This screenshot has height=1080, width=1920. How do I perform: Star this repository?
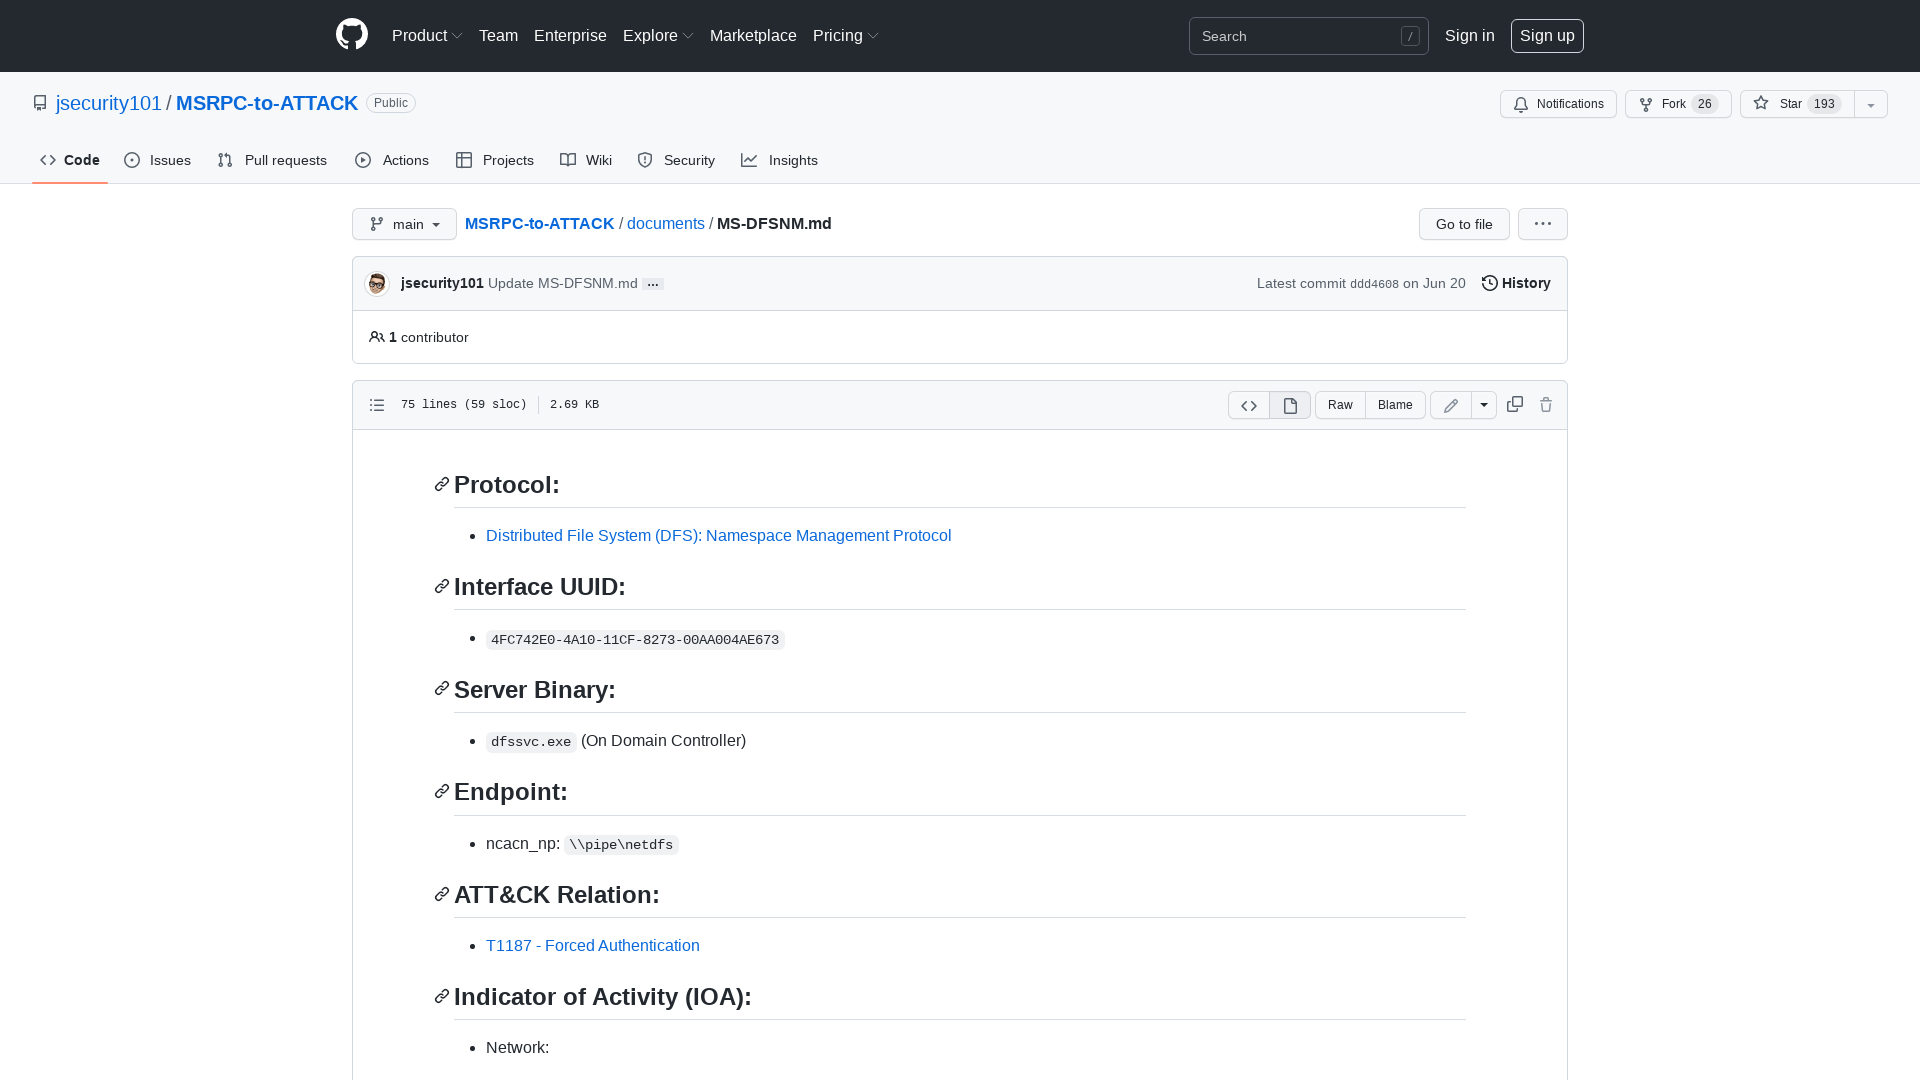coord(1796,104)
